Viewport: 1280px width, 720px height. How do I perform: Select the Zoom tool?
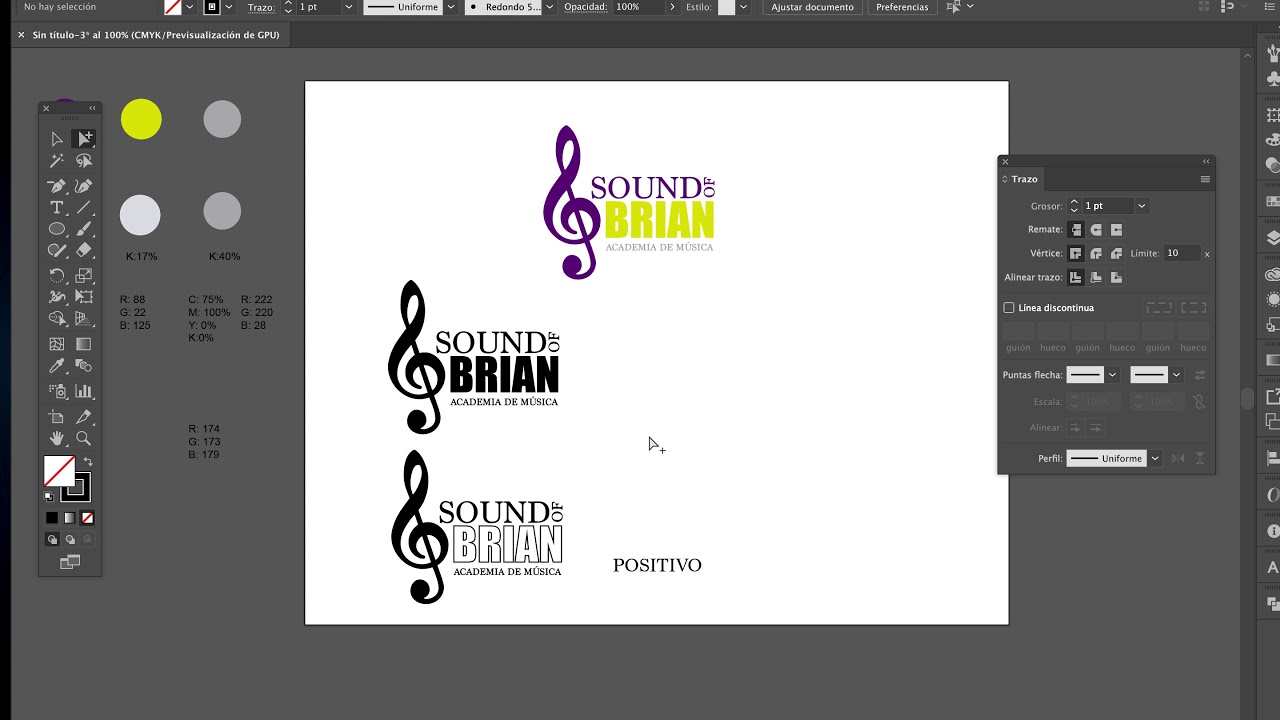(84, 439)
